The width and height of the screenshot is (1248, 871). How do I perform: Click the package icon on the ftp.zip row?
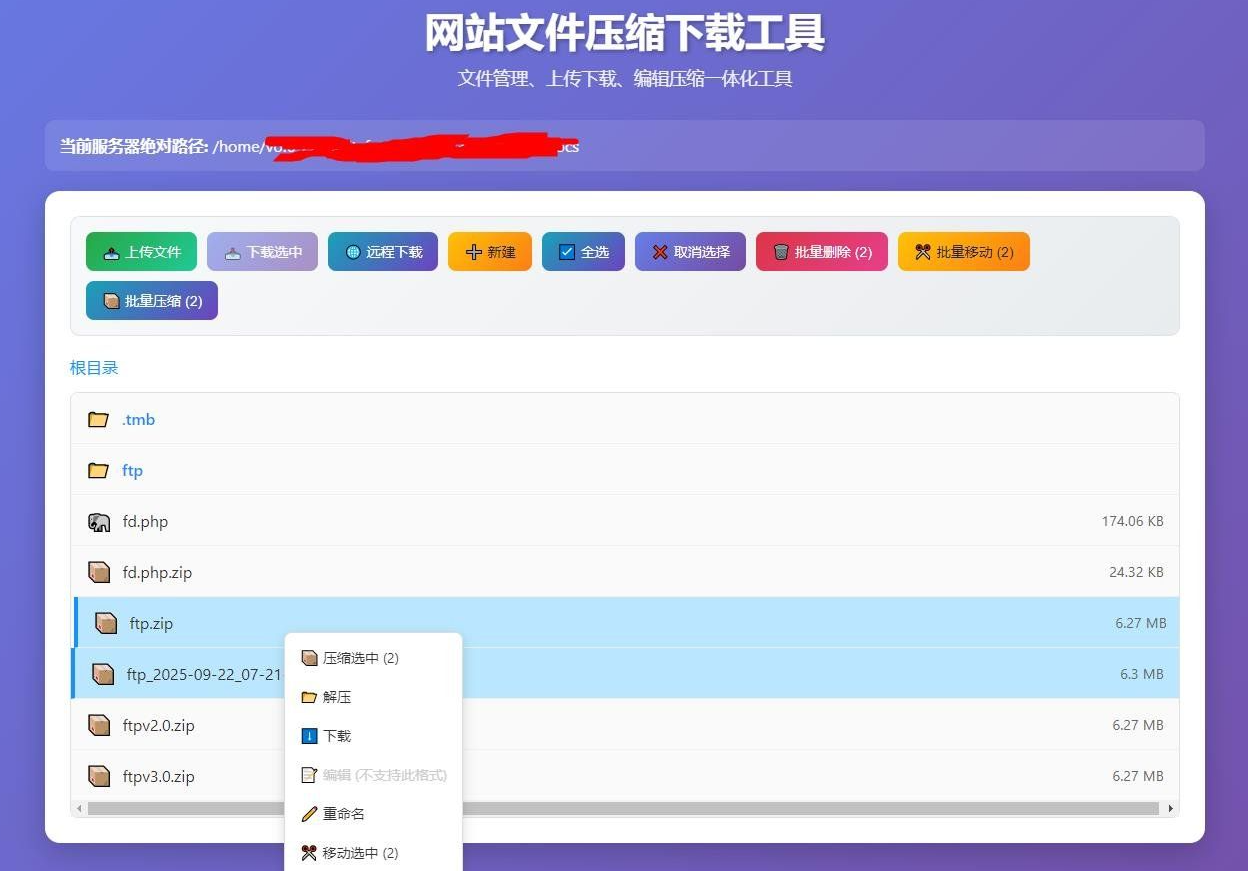coord(106,624)
